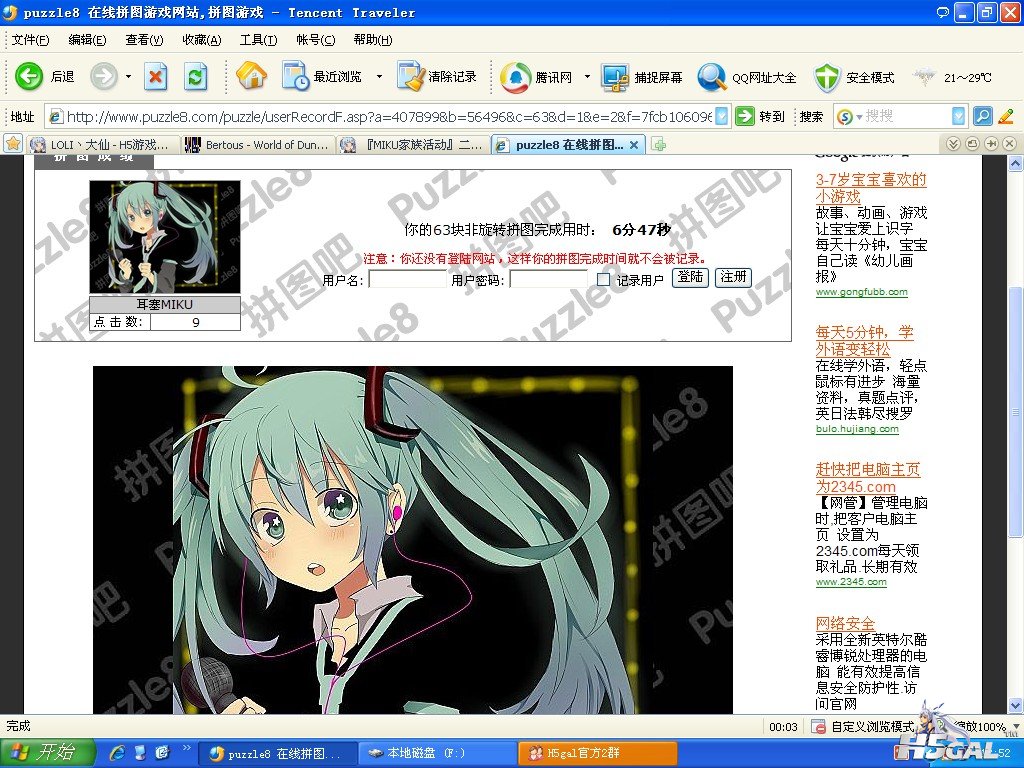
Task: Expand the 最近浏览 dropdown arrow
Action: coord(379,76)
